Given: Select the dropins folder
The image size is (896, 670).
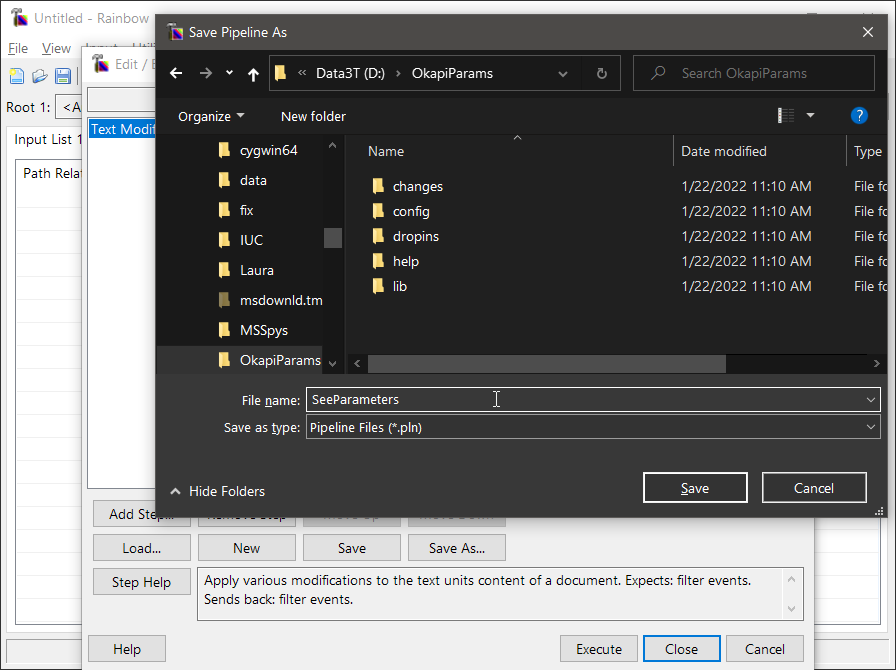Looking at the screenshot, I should (x=415, y=236).
